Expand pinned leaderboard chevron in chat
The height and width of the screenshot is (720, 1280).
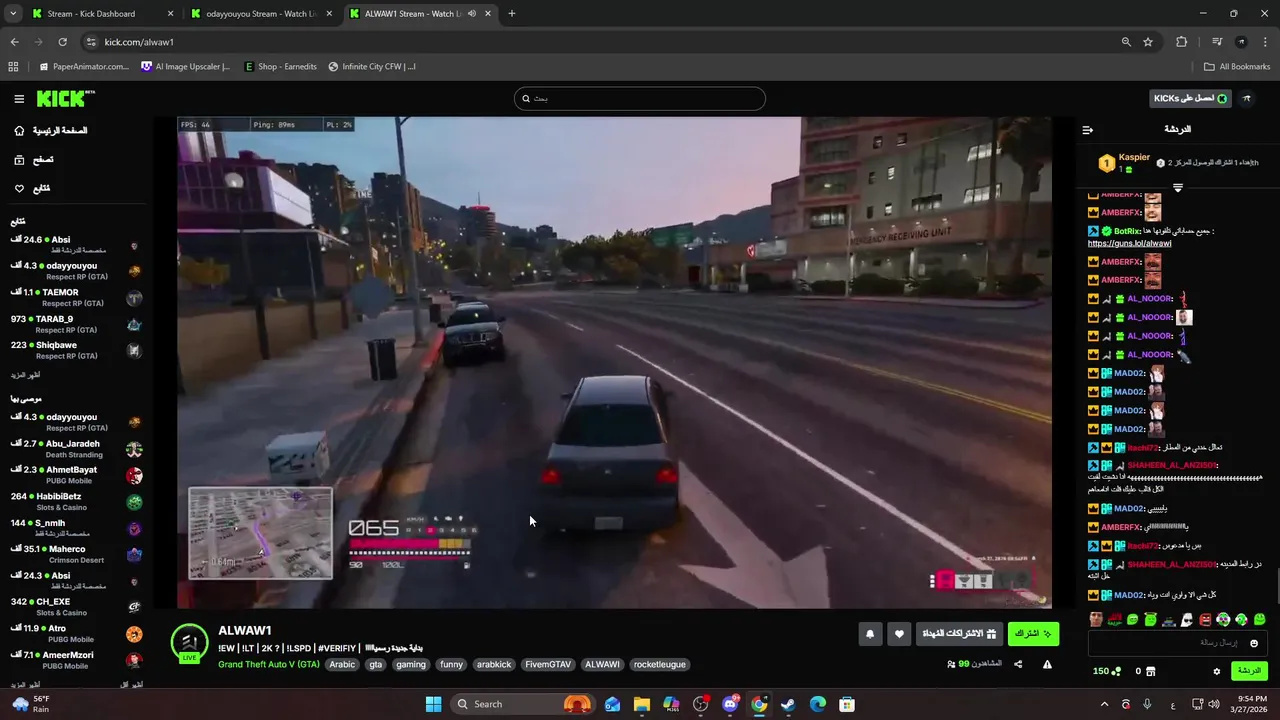click(1178, 188)
